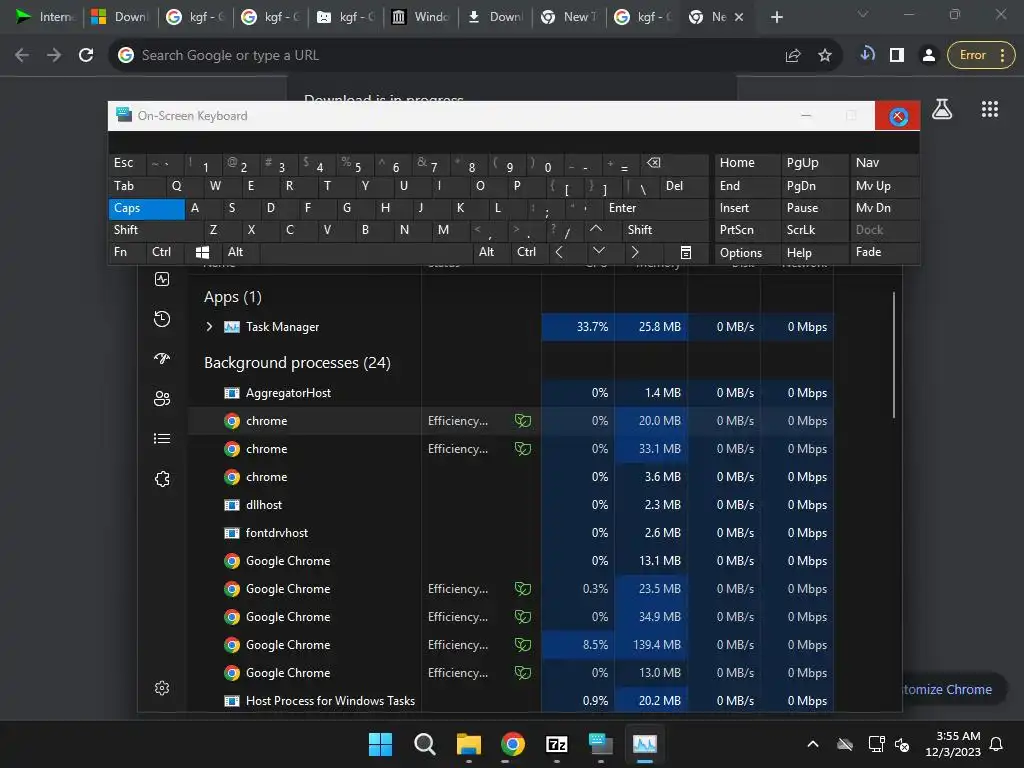Toggle left Alt key
Viewport: 1024px width, 768px height.
pos(240,252)
